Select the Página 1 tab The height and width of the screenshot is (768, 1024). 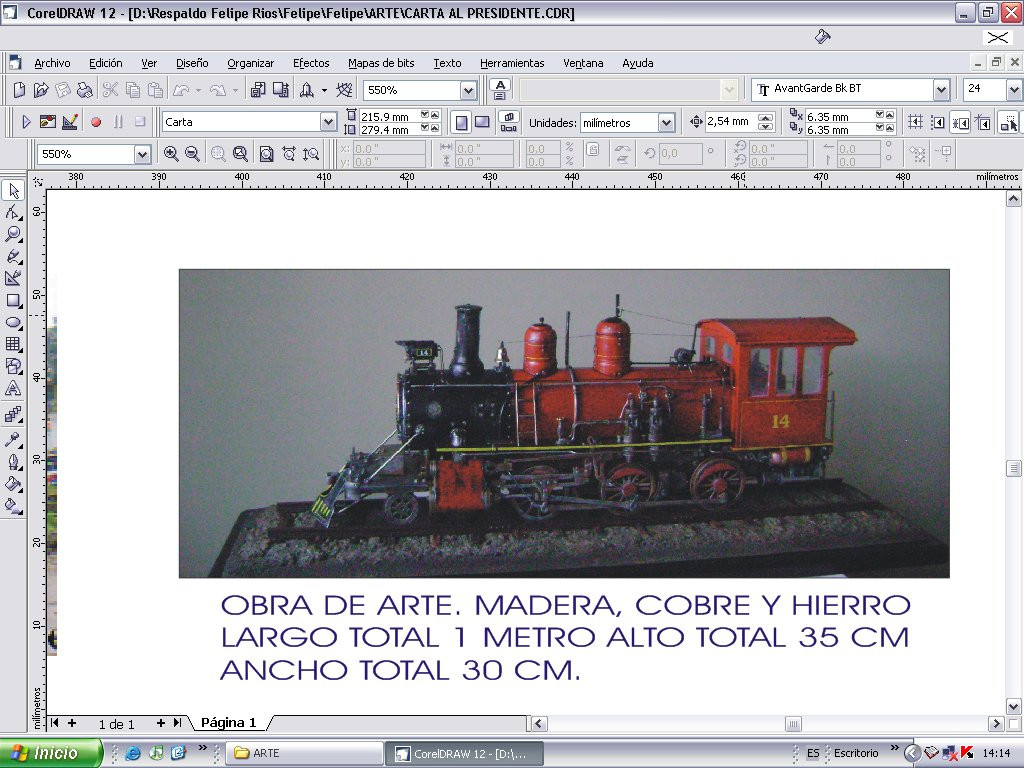[x=229, y=723]
